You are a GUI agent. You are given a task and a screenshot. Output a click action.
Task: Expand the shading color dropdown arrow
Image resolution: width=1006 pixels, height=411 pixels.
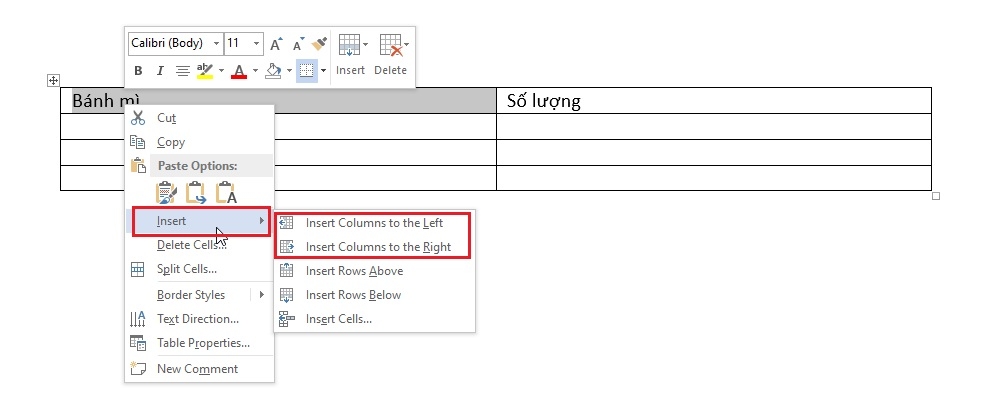(x=289, y=71)
